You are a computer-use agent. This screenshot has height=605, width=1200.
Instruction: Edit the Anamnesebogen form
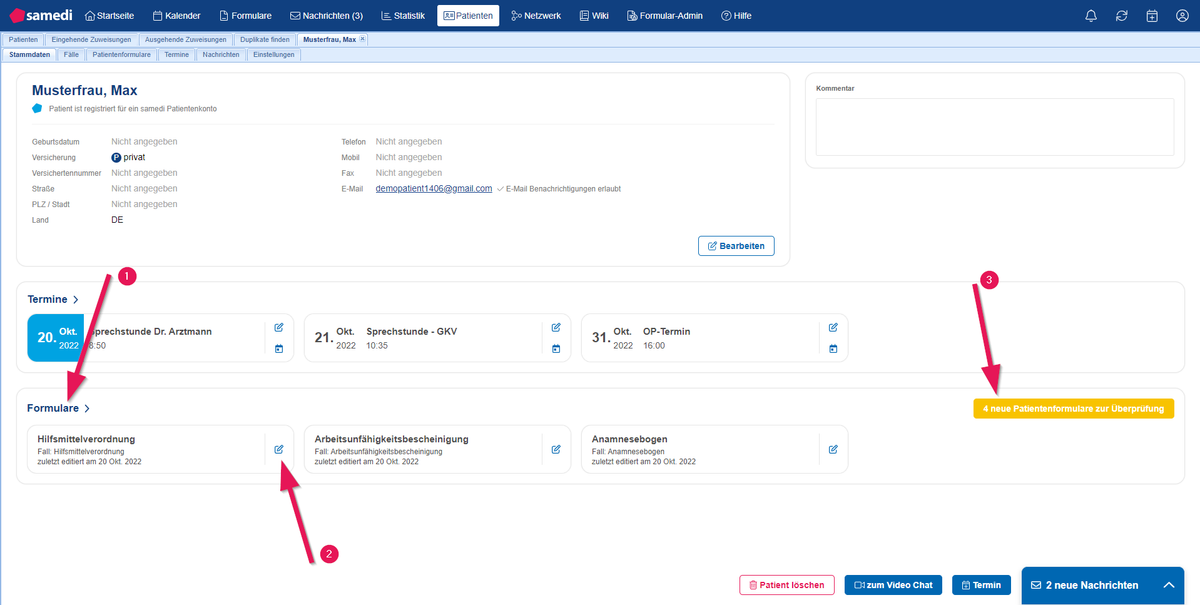click(832, 448)
